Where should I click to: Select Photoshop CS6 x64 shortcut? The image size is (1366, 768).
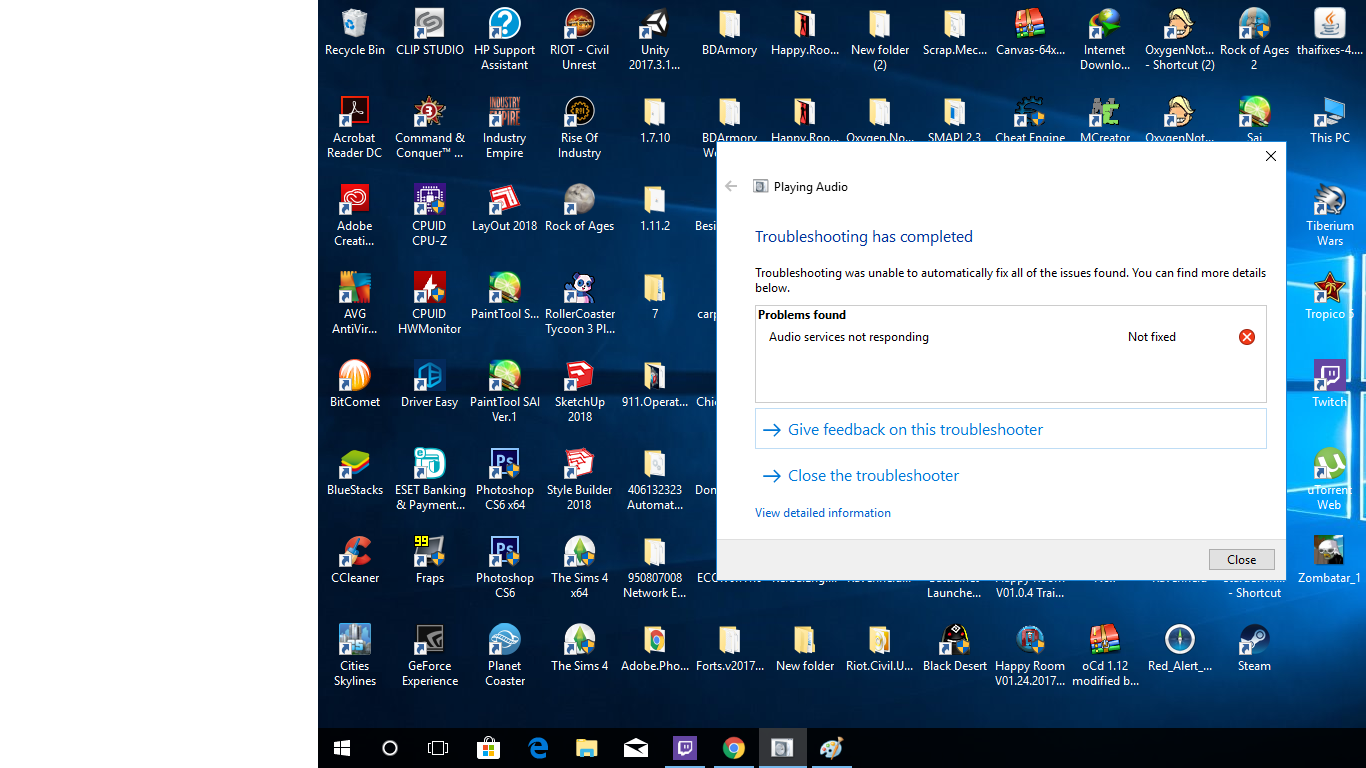tap(504, 479)
